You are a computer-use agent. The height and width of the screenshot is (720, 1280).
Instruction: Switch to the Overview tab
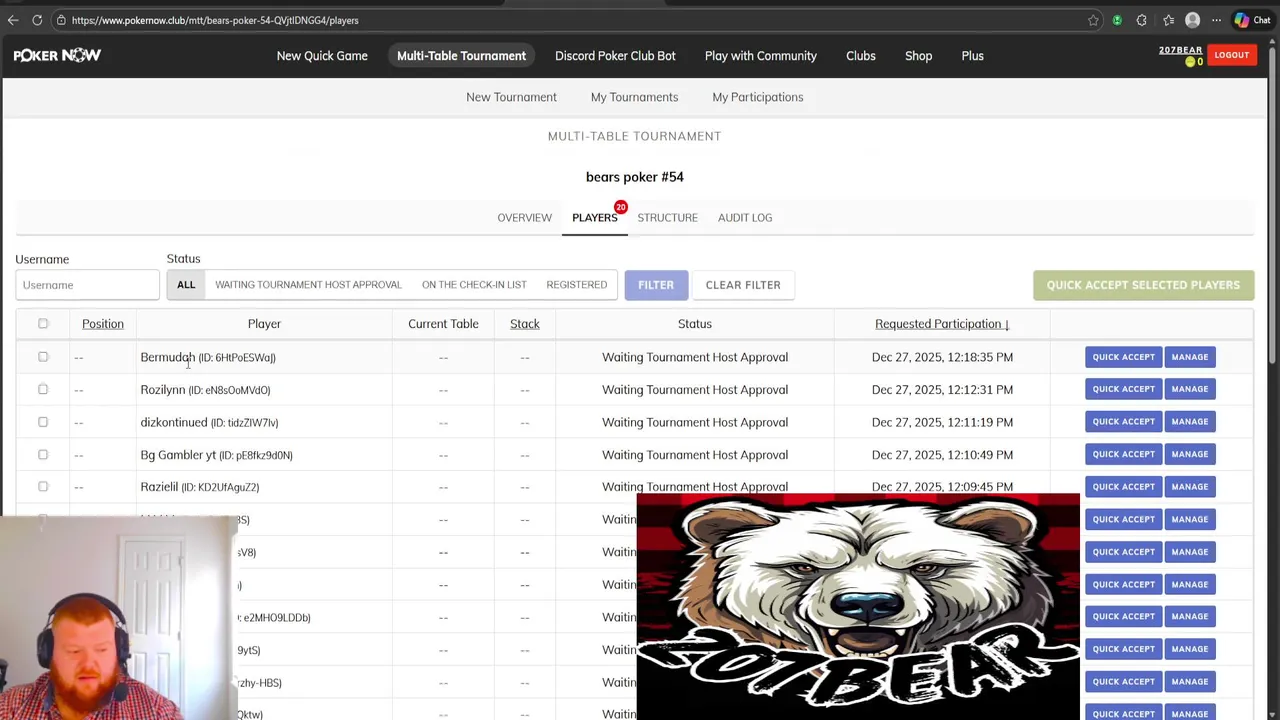[x=524, y=218]
